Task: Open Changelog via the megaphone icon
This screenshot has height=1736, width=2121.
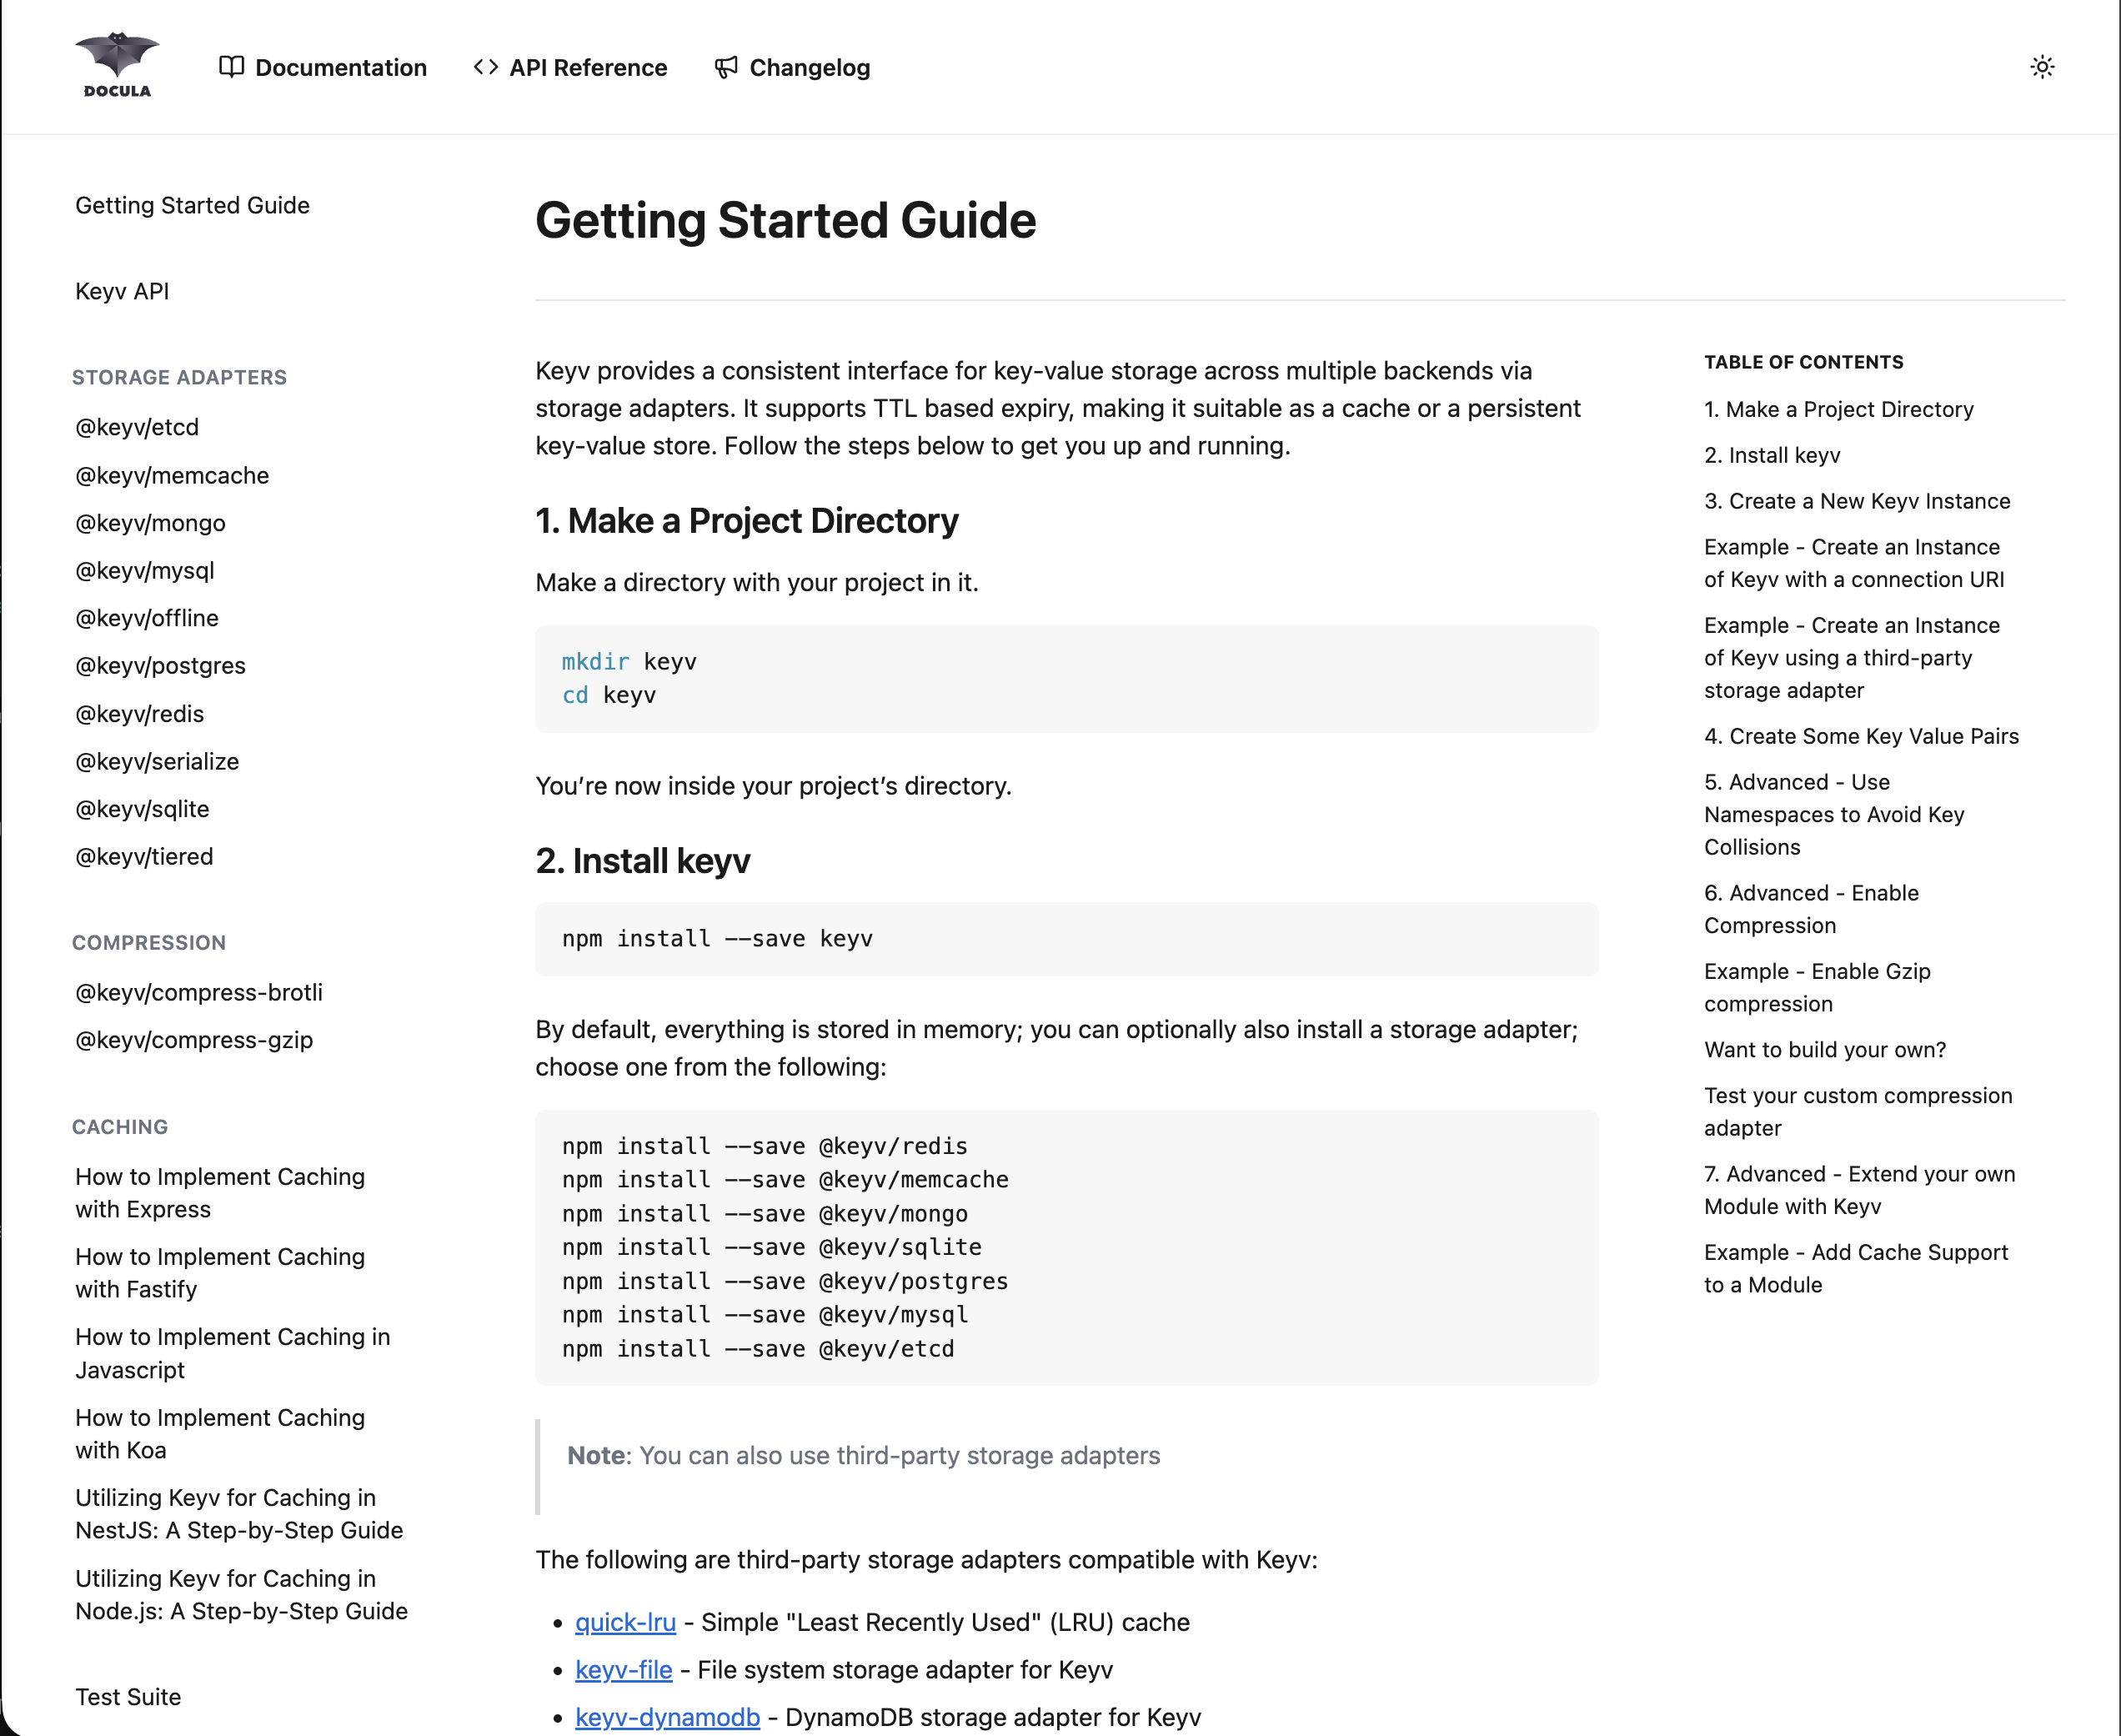Action: [727, 67]
